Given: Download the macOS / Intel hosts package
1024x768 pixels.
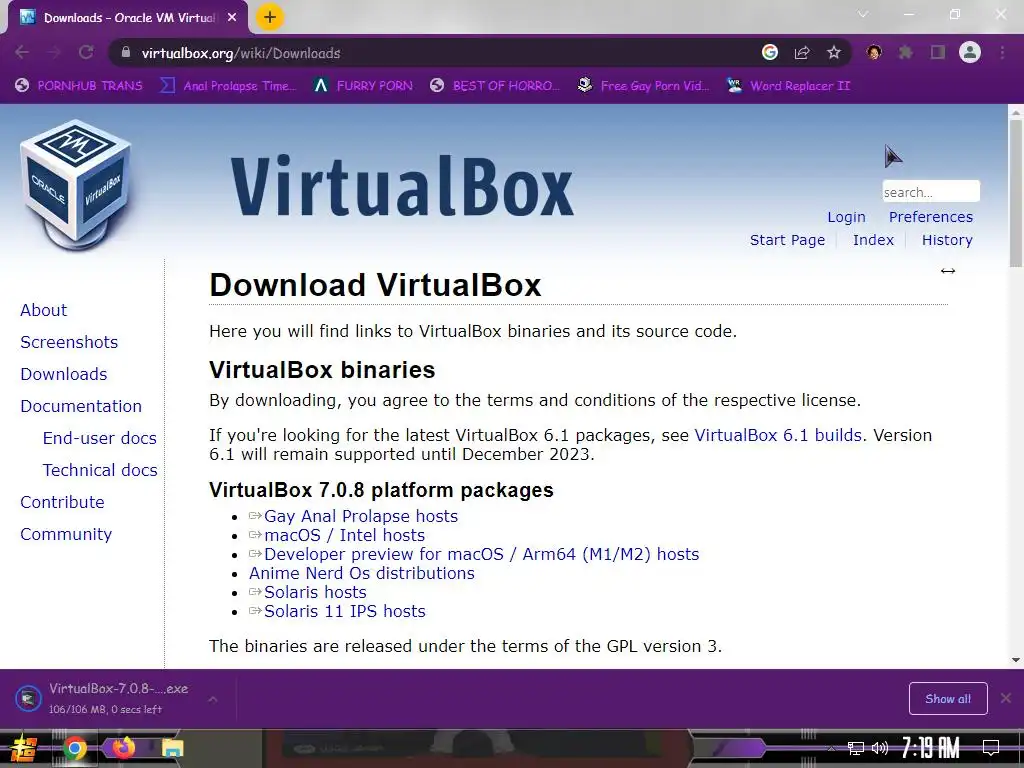Looking at the screenshot, I should 344,536.
